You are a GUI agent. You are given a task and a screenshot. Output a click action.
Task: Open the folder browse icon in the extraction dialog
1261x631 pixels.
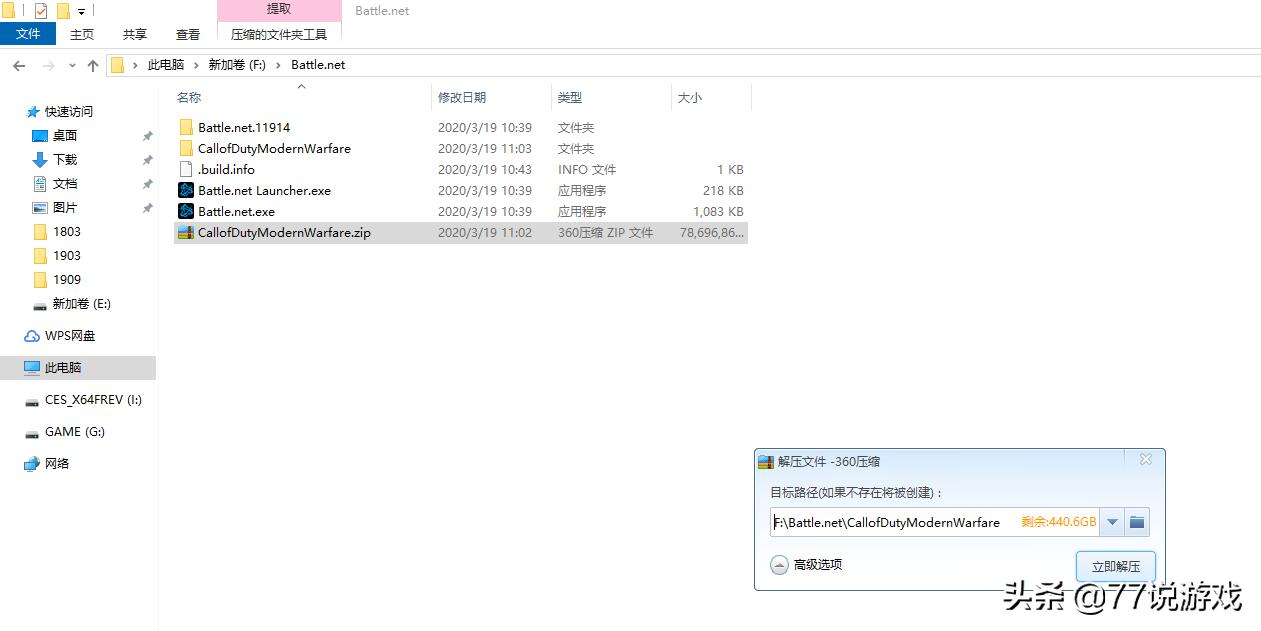pyautogui.click(x=1137, y=521)
